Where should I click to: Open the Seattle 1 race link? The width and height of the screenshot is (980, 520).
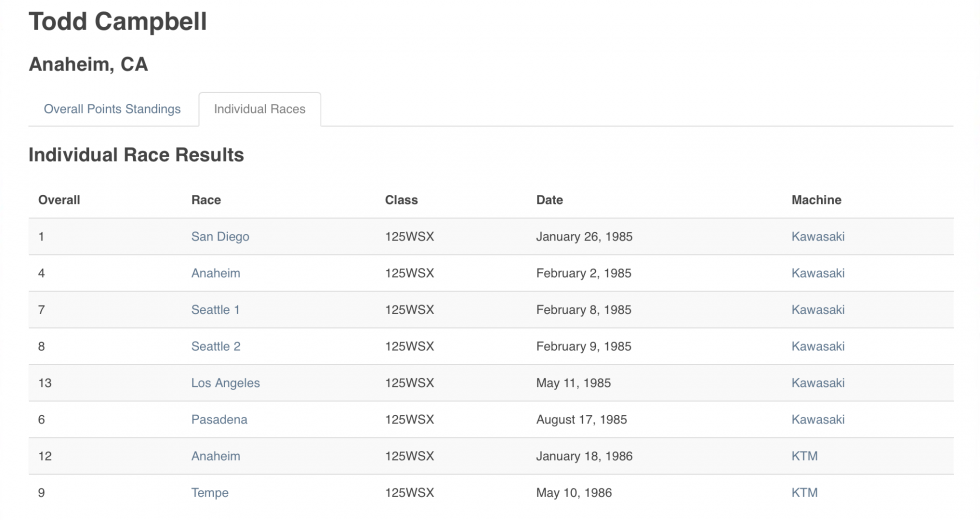click(x=216, y=310)
